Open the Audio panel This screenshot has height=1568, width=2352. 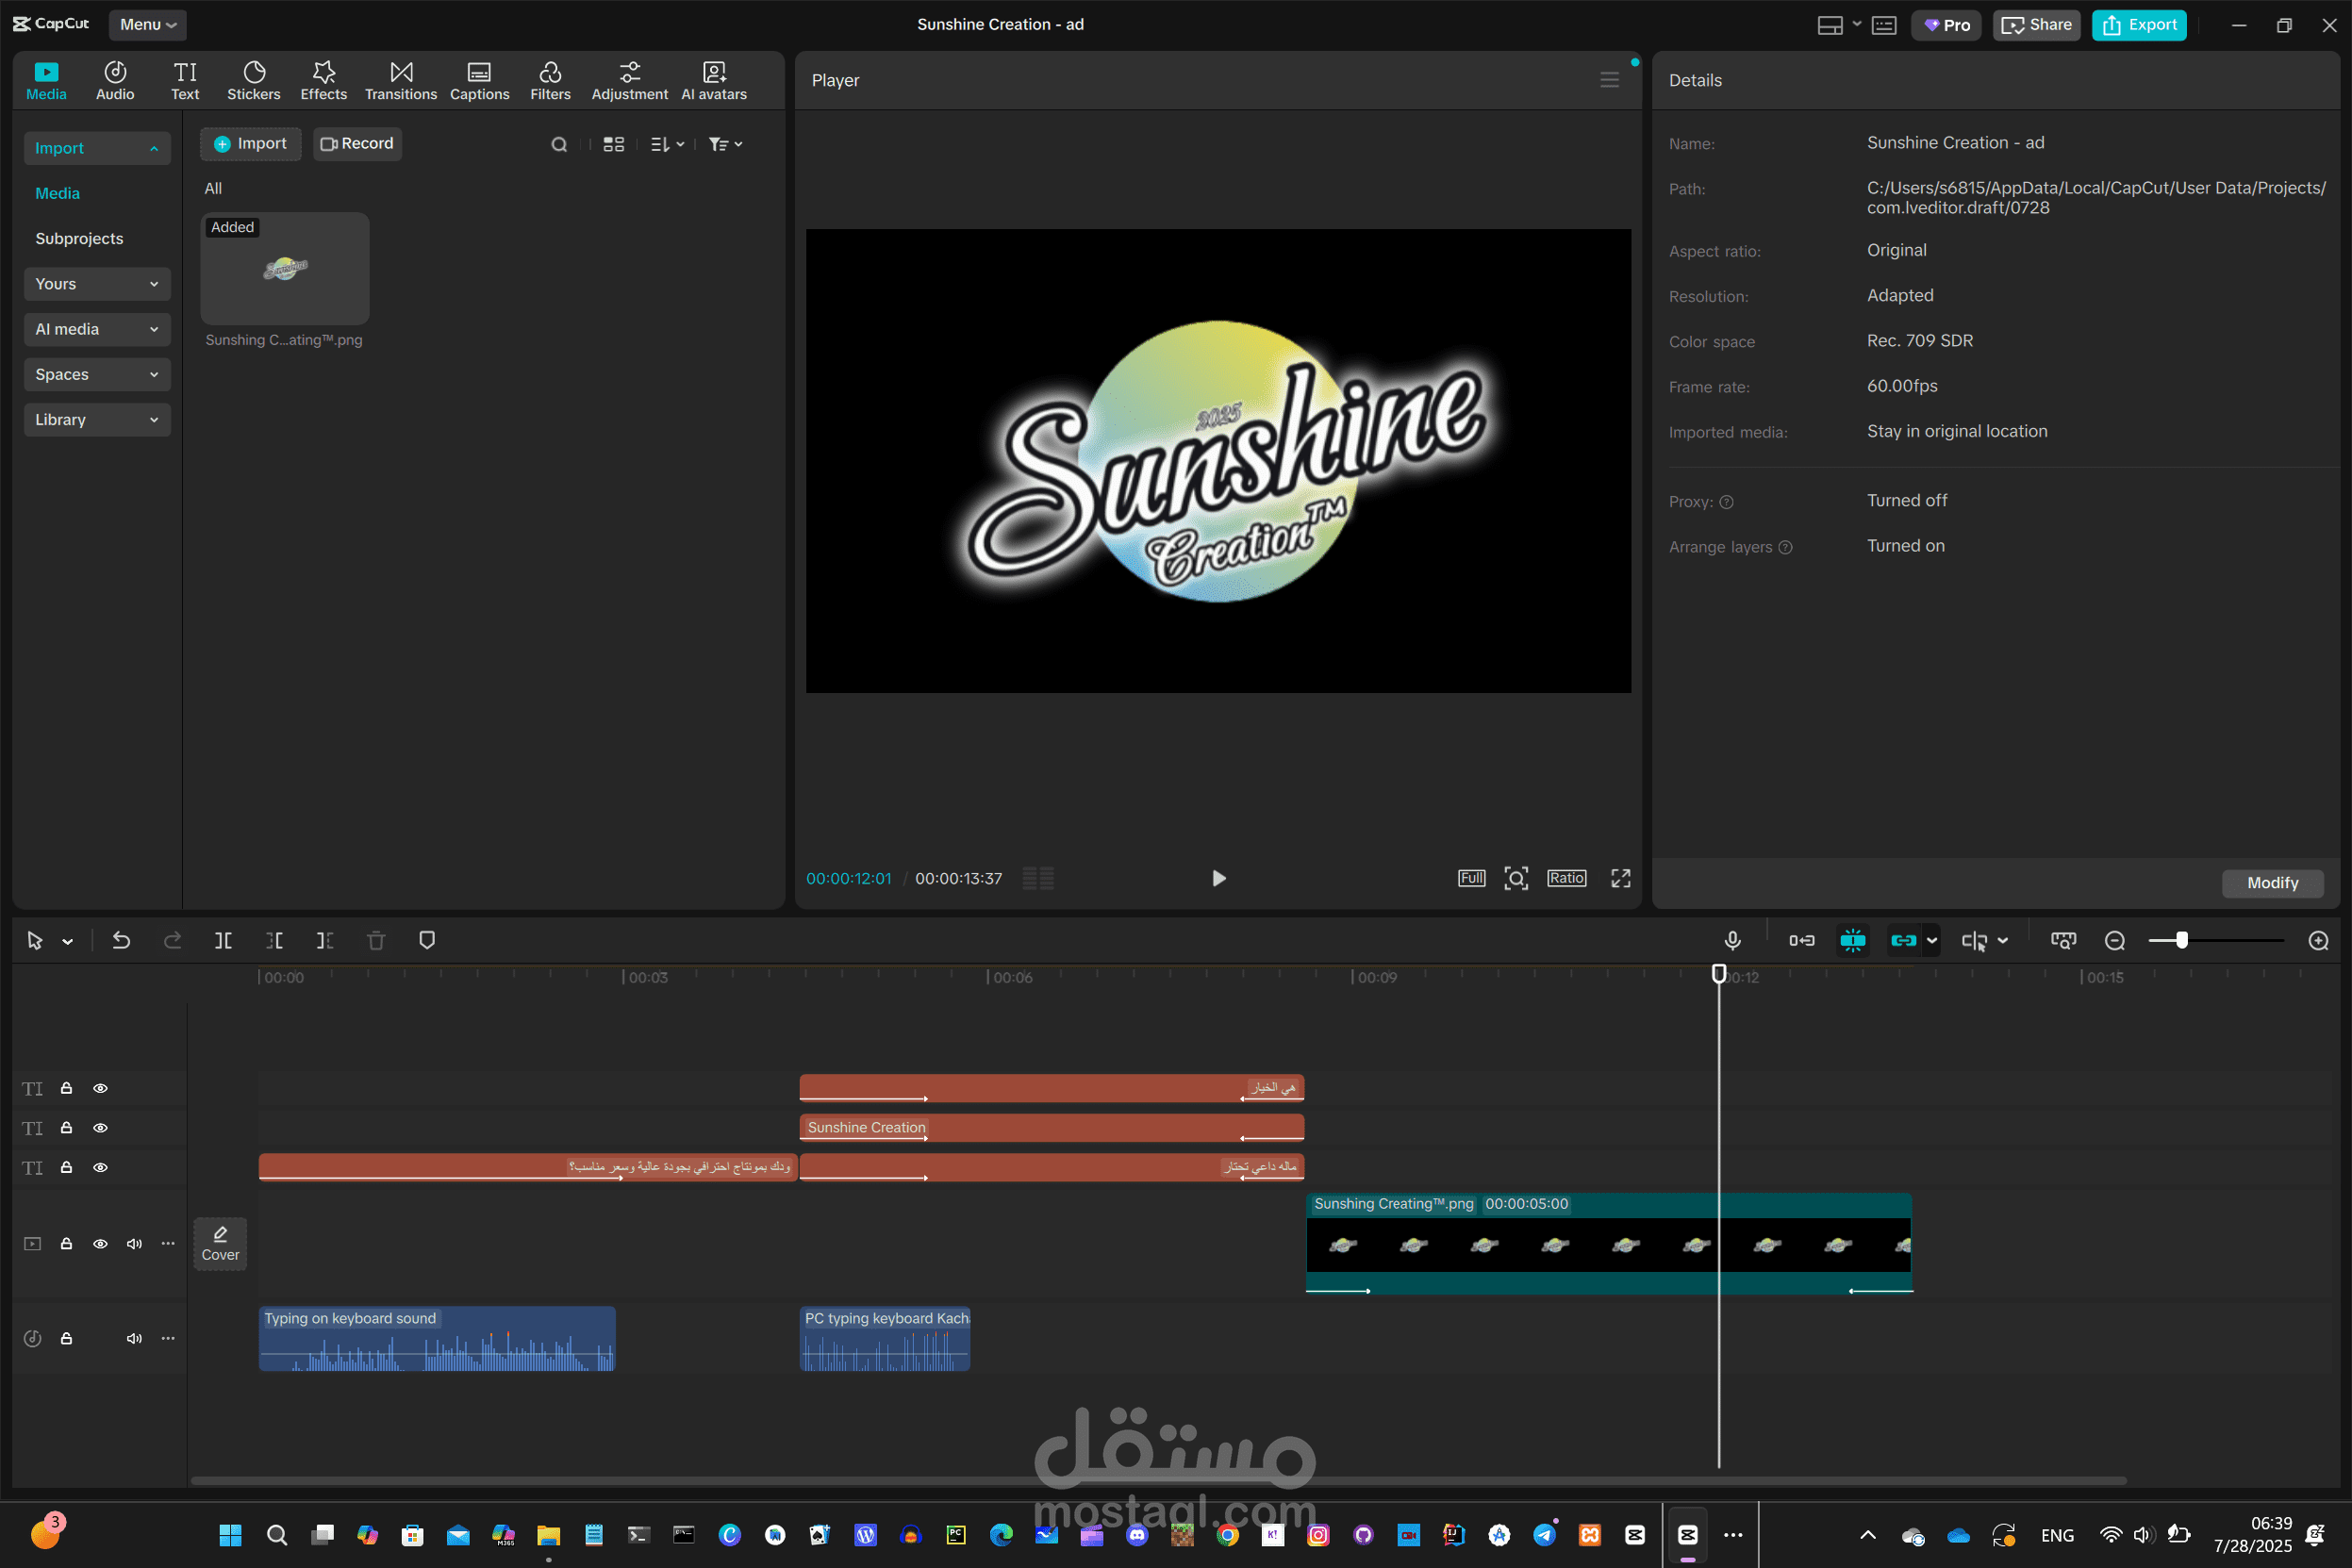click(115, 80)
